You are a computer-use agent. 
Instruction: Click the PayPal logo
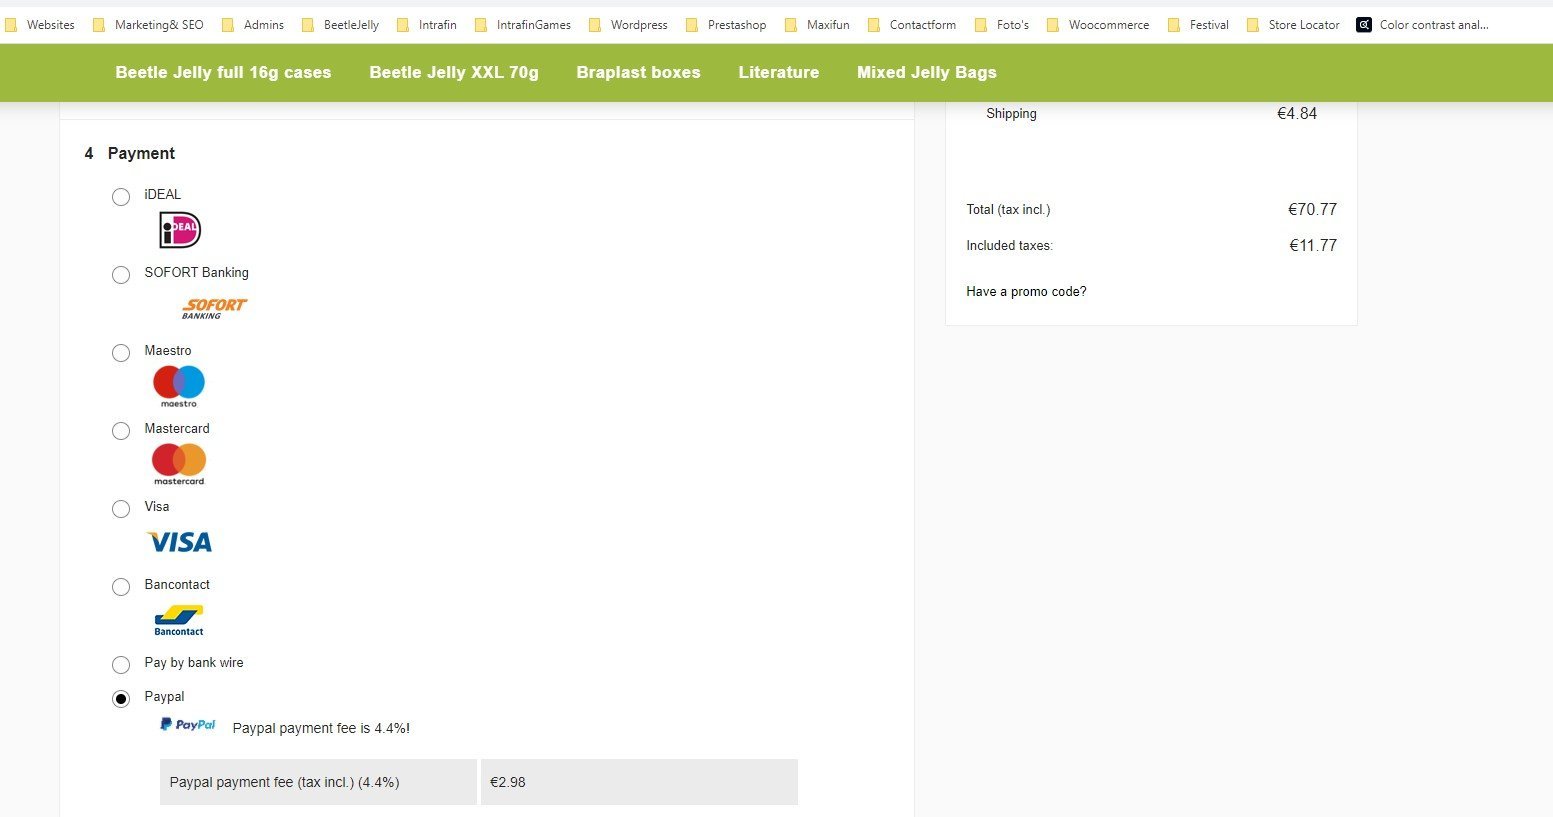coord(188,725)
